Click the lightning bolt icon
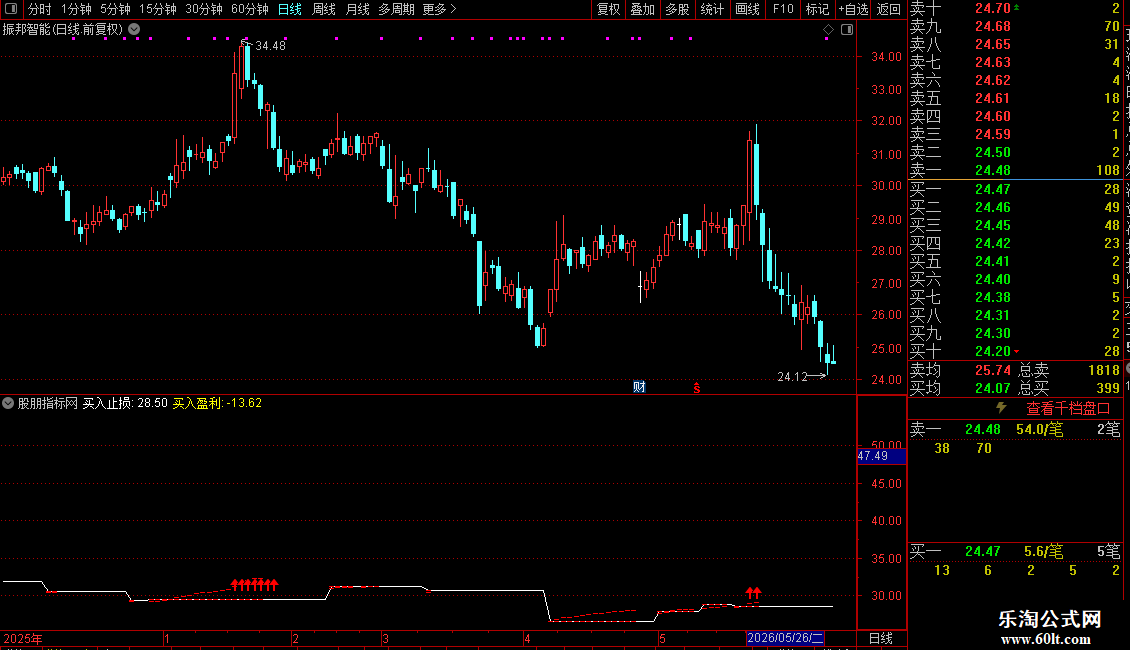This screenshot has width=1130, height=650. coord(1001,408)
